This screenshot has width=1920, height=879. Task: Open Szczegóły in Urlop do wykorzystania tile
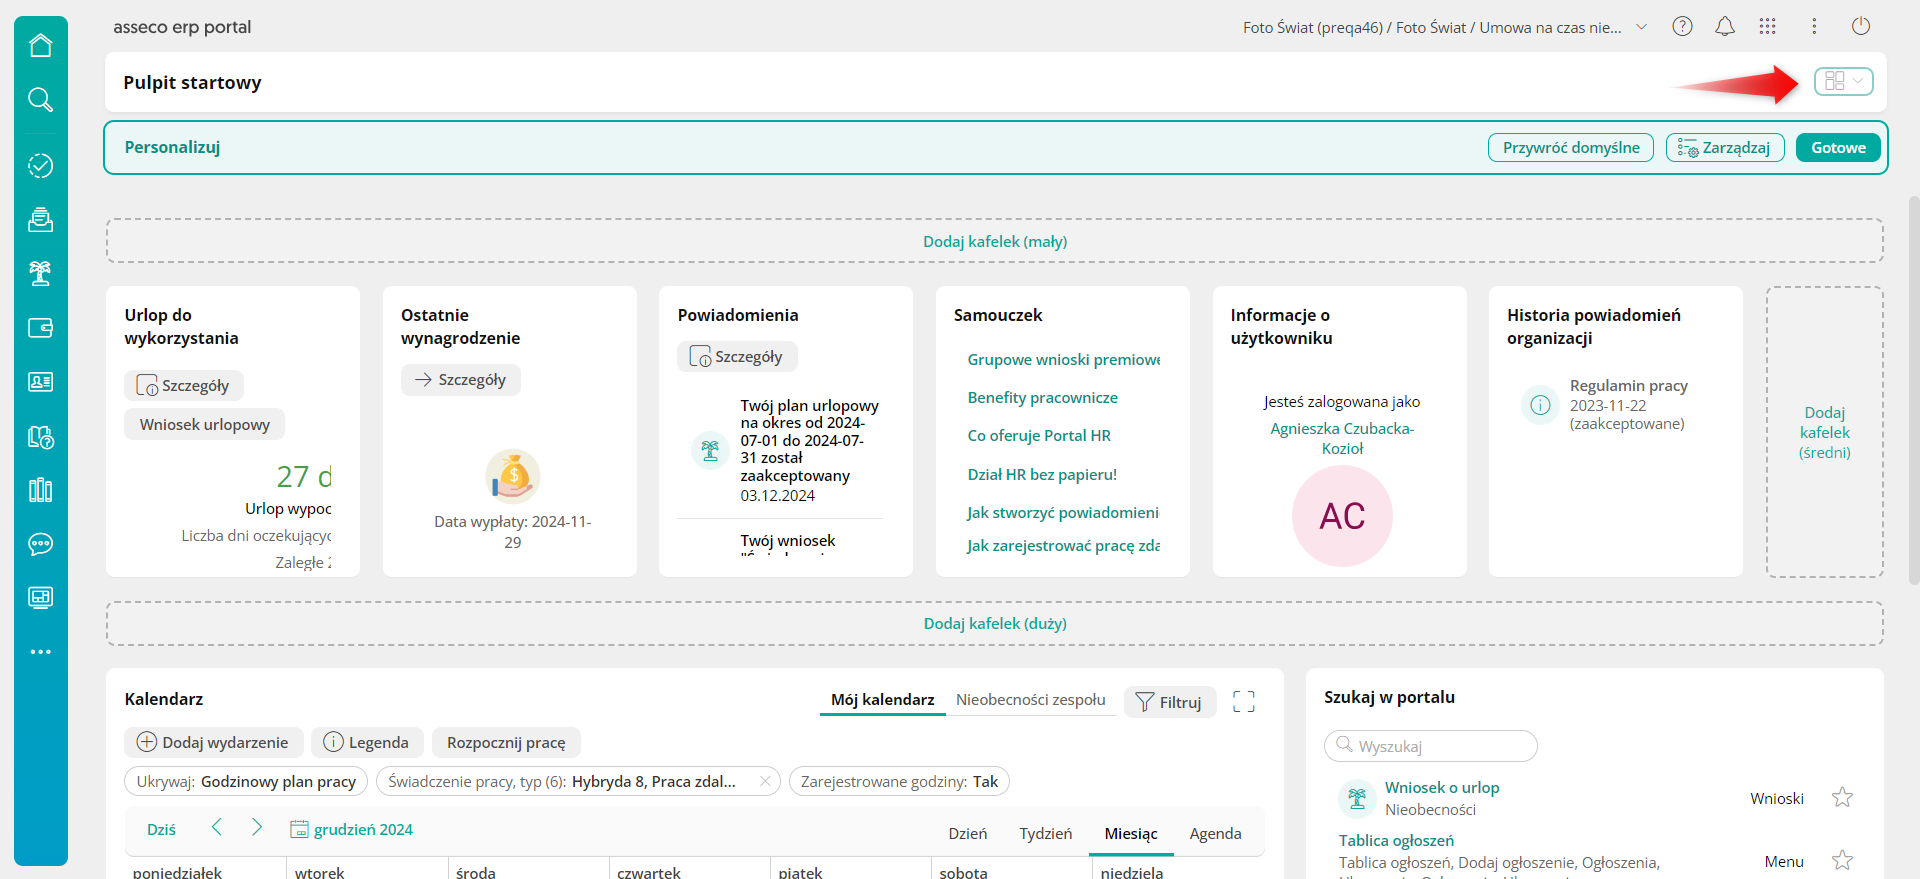(184, 386)
